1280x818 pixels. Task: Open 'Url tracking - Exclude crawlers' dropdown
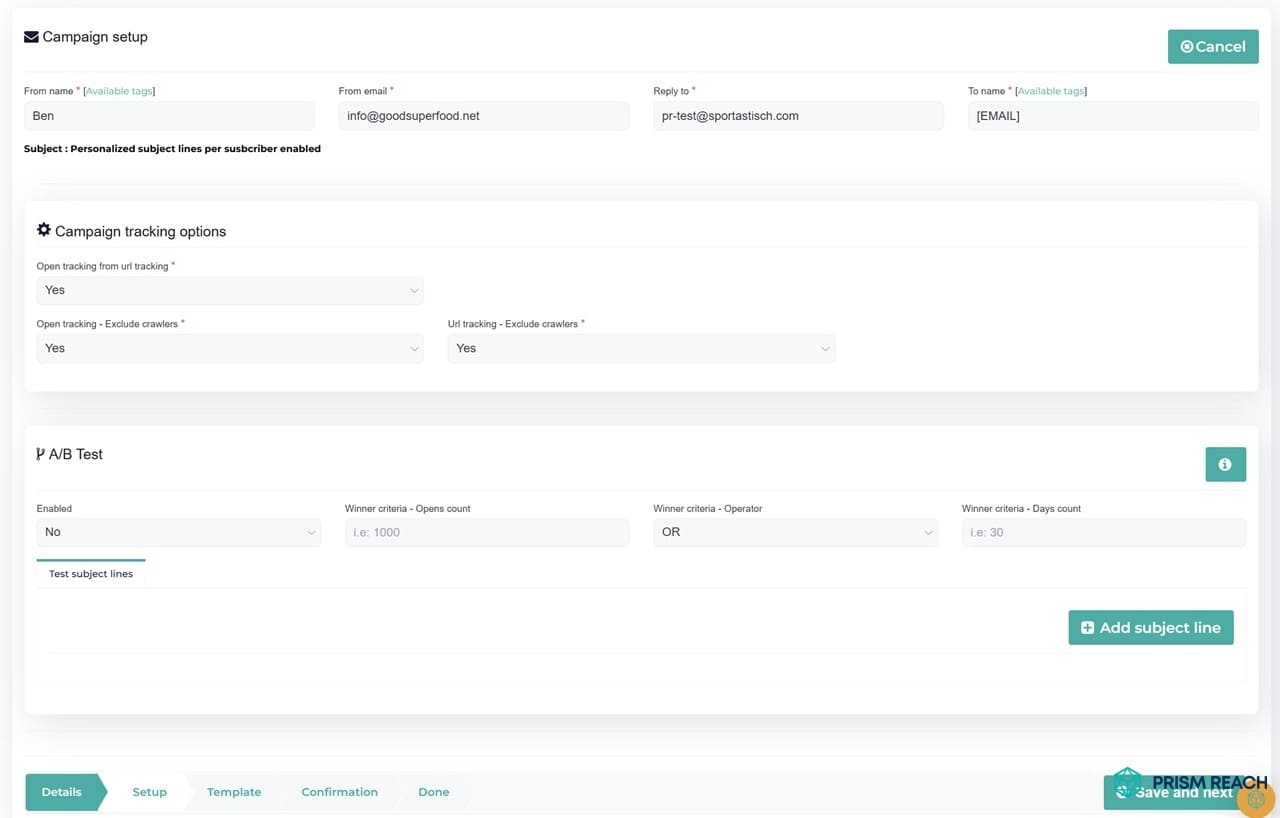pos(641,348)
